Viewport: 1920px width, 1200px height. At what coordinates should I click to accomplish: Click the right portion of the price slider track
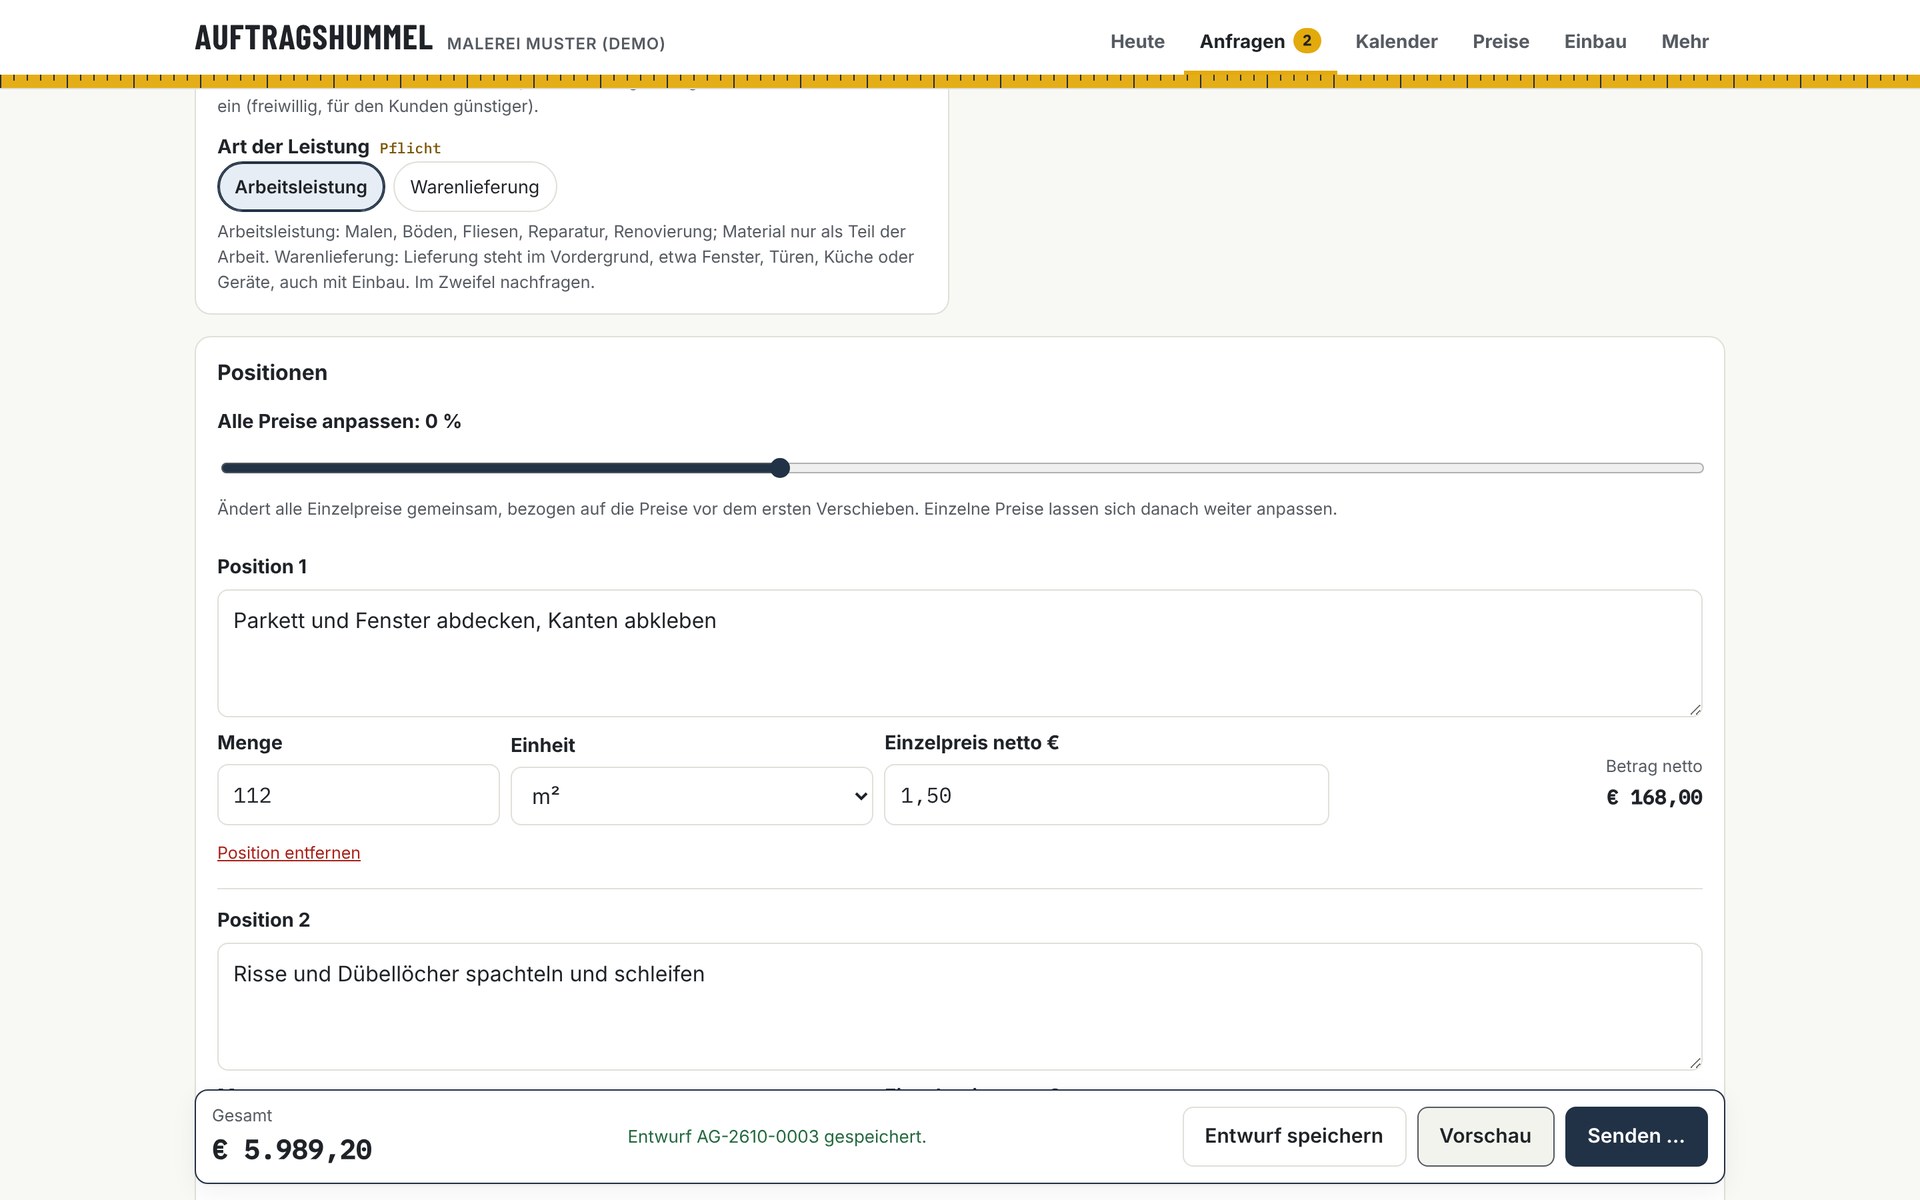[1246, 468]
